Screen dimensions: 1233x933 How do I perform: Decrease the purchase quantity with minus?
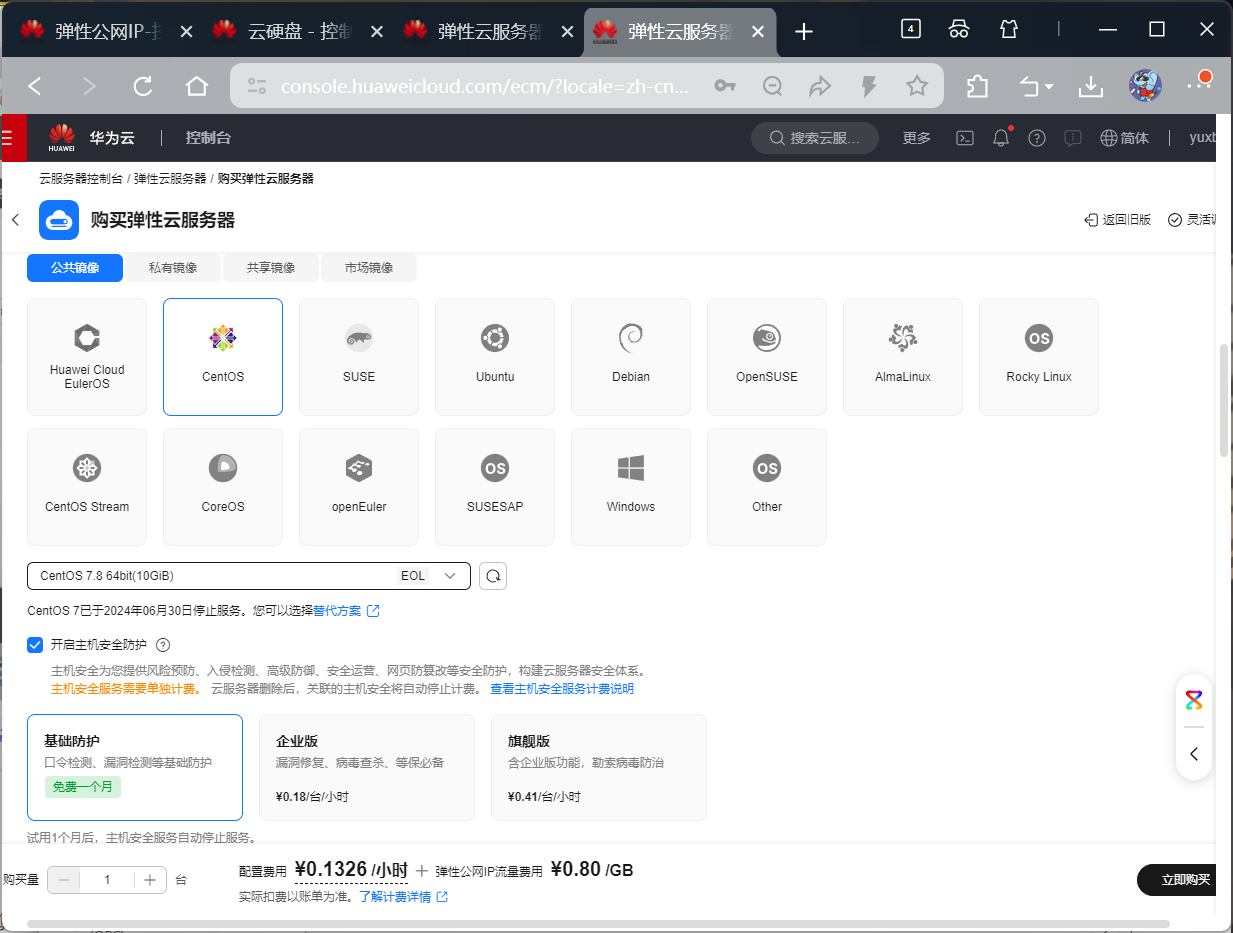click(x=65, y=880)
